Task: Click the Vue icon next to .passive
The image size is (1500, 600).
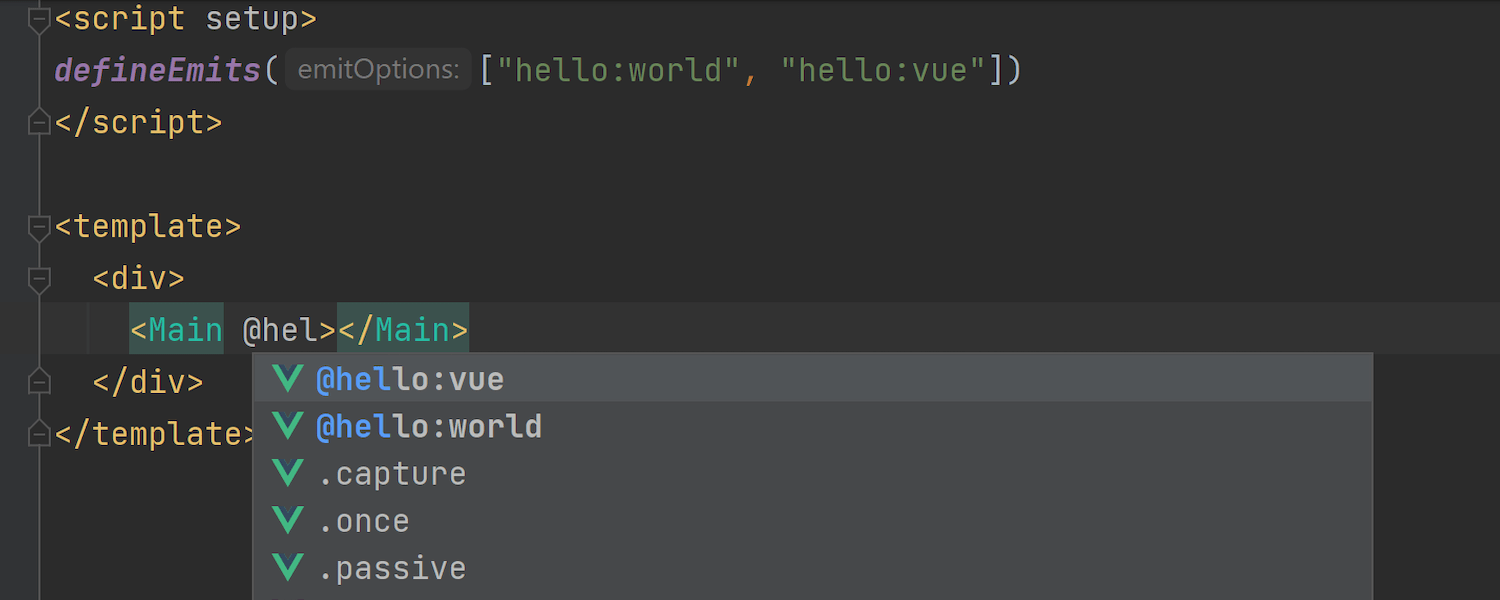Action: [288, 568]
